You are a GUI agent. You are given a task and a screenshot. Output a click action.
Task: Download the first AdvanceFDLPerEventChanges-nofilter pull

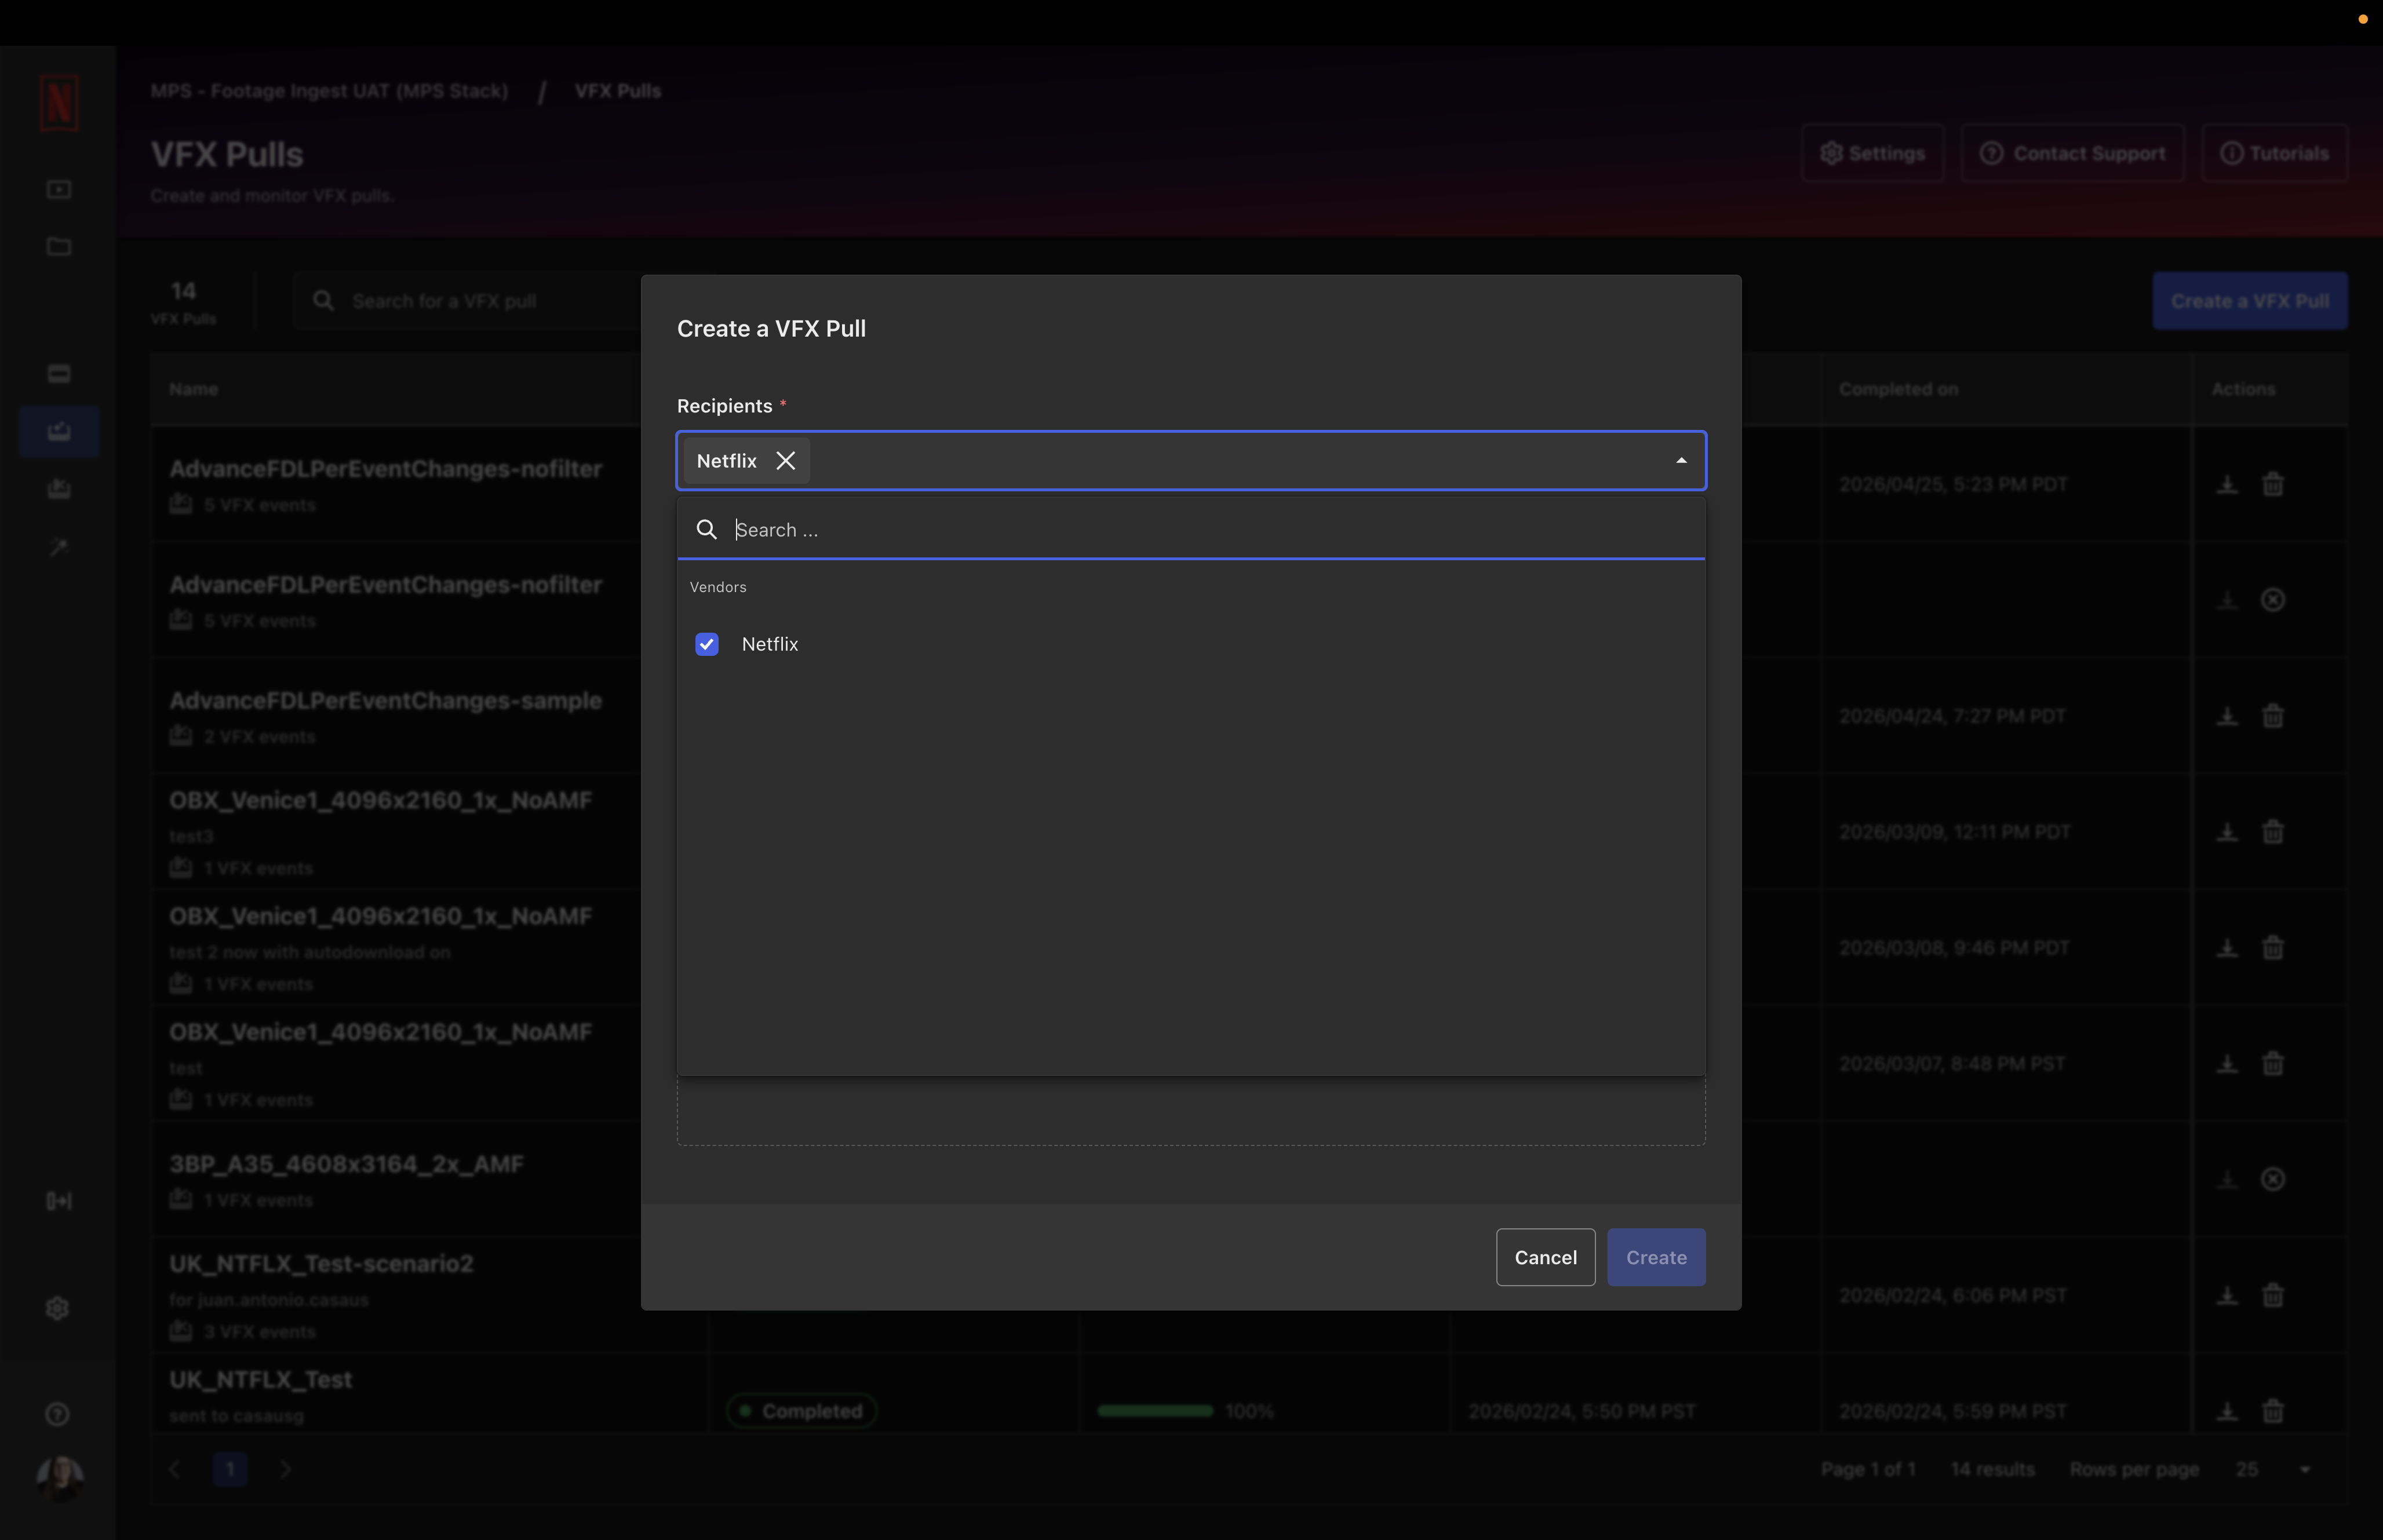pyautogui.click(x=2227, y=484)
